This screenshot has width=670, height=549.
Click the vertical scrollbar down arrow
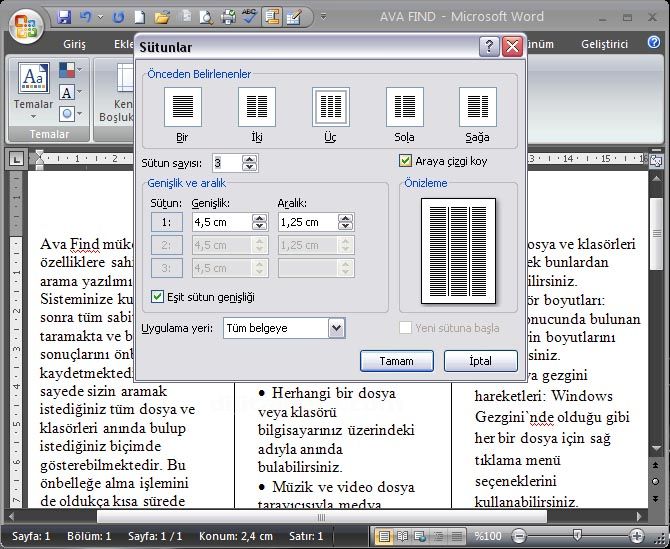point(656,447)
